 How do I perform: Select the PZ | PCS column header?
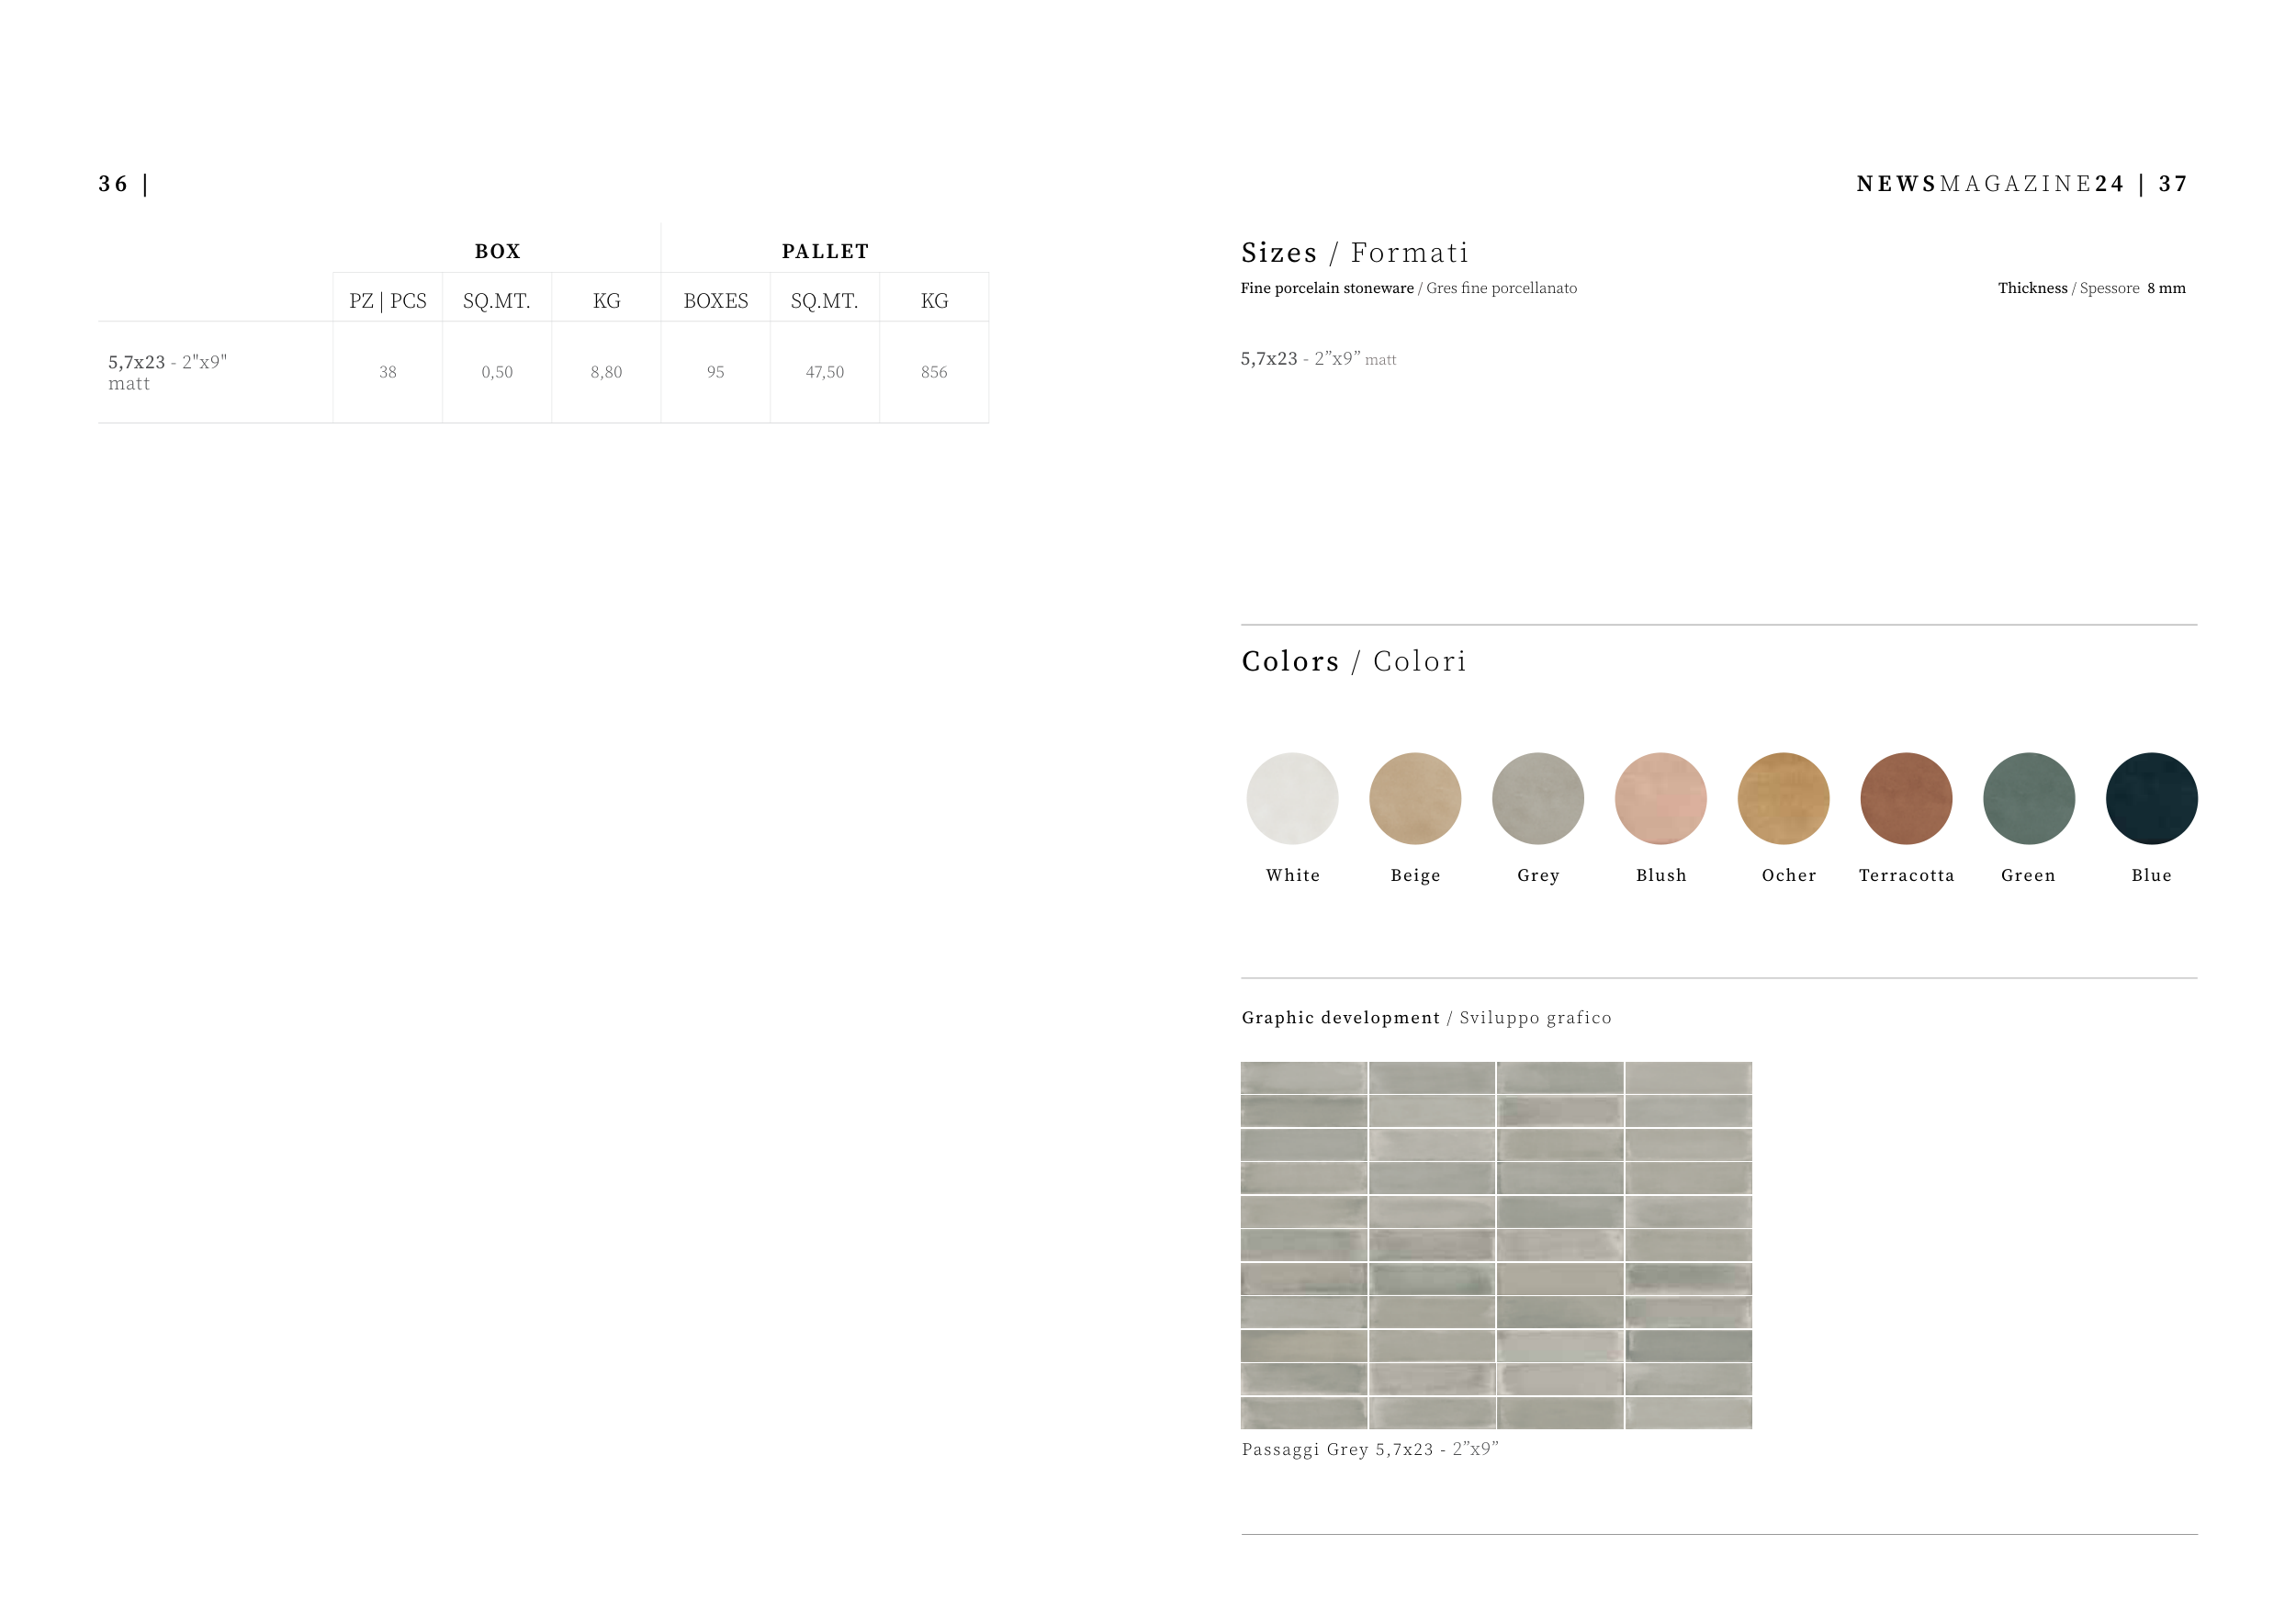(388, 301)
